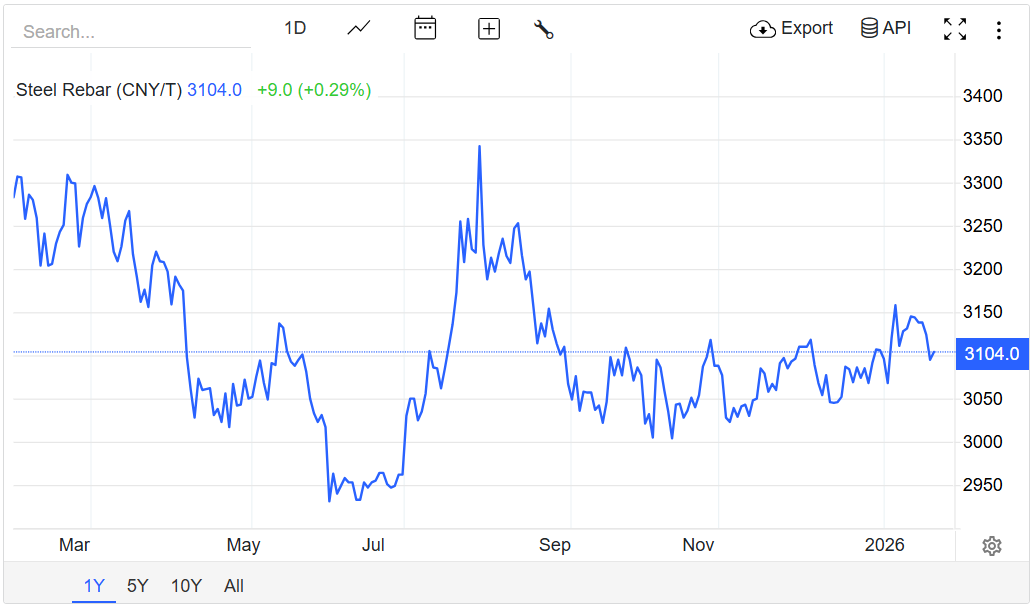Screen dimensions: 1033x607
Task: Click the Export text button
Action: [807, 28]
